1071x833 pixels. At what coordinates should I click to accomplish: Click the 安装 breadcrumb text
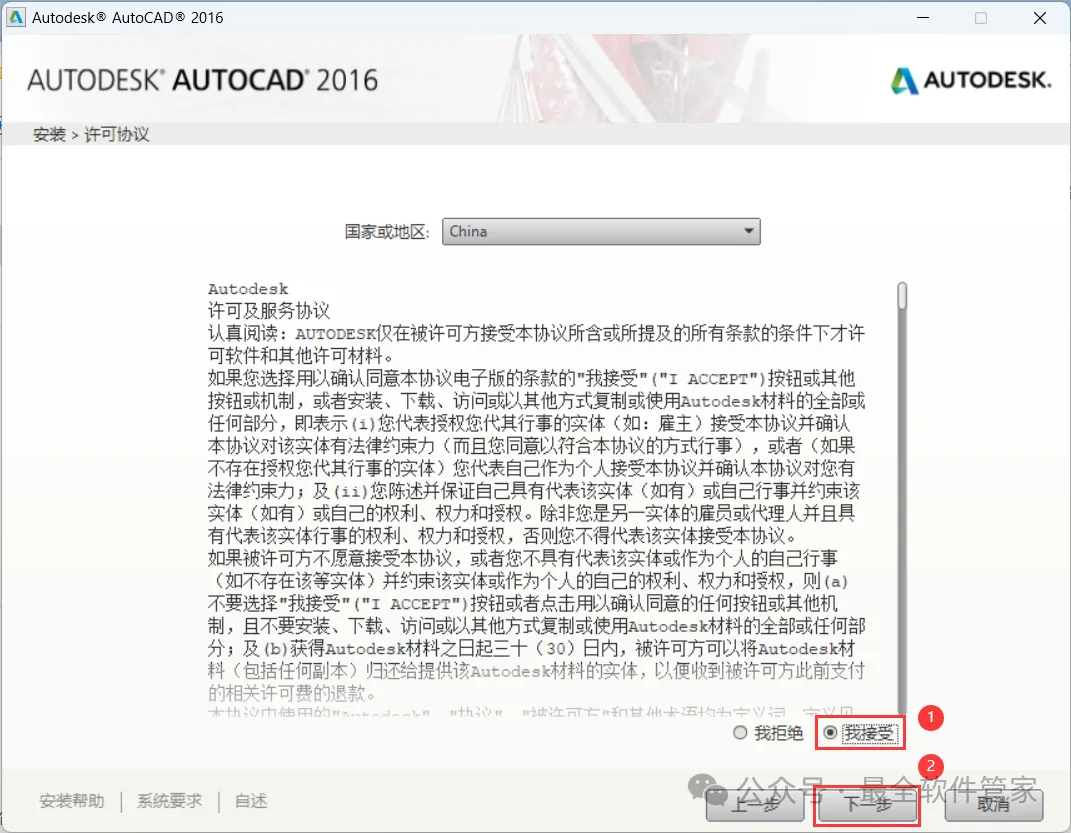49,135
